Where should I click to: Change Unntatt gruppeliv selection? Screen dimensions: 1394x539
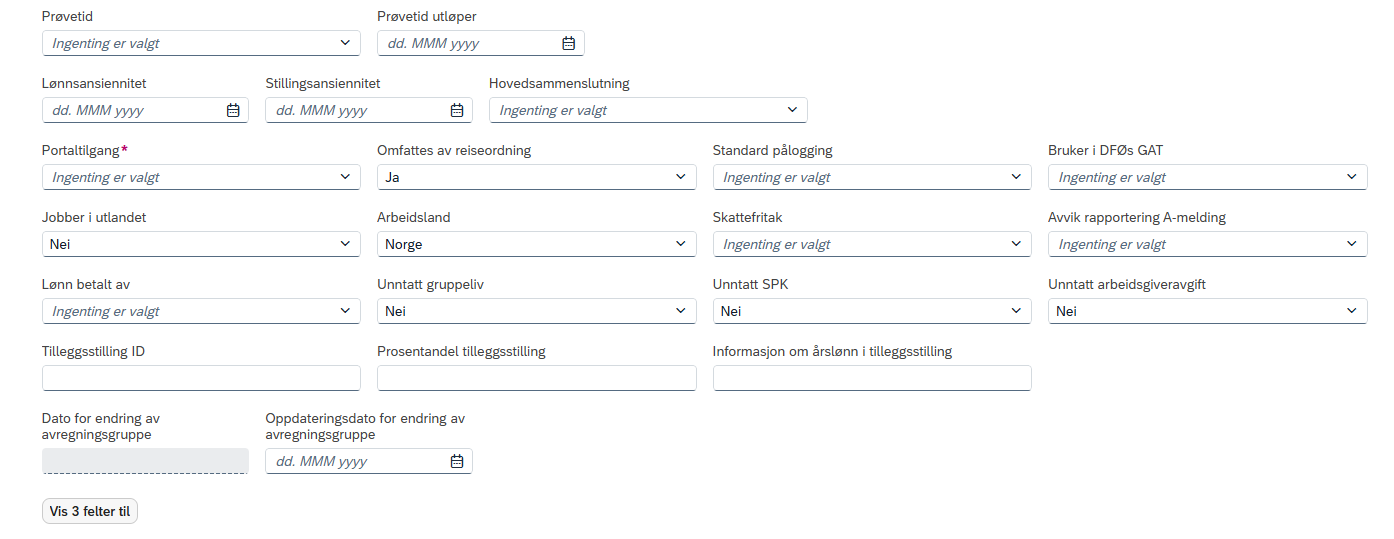click(x=537, y=311)
